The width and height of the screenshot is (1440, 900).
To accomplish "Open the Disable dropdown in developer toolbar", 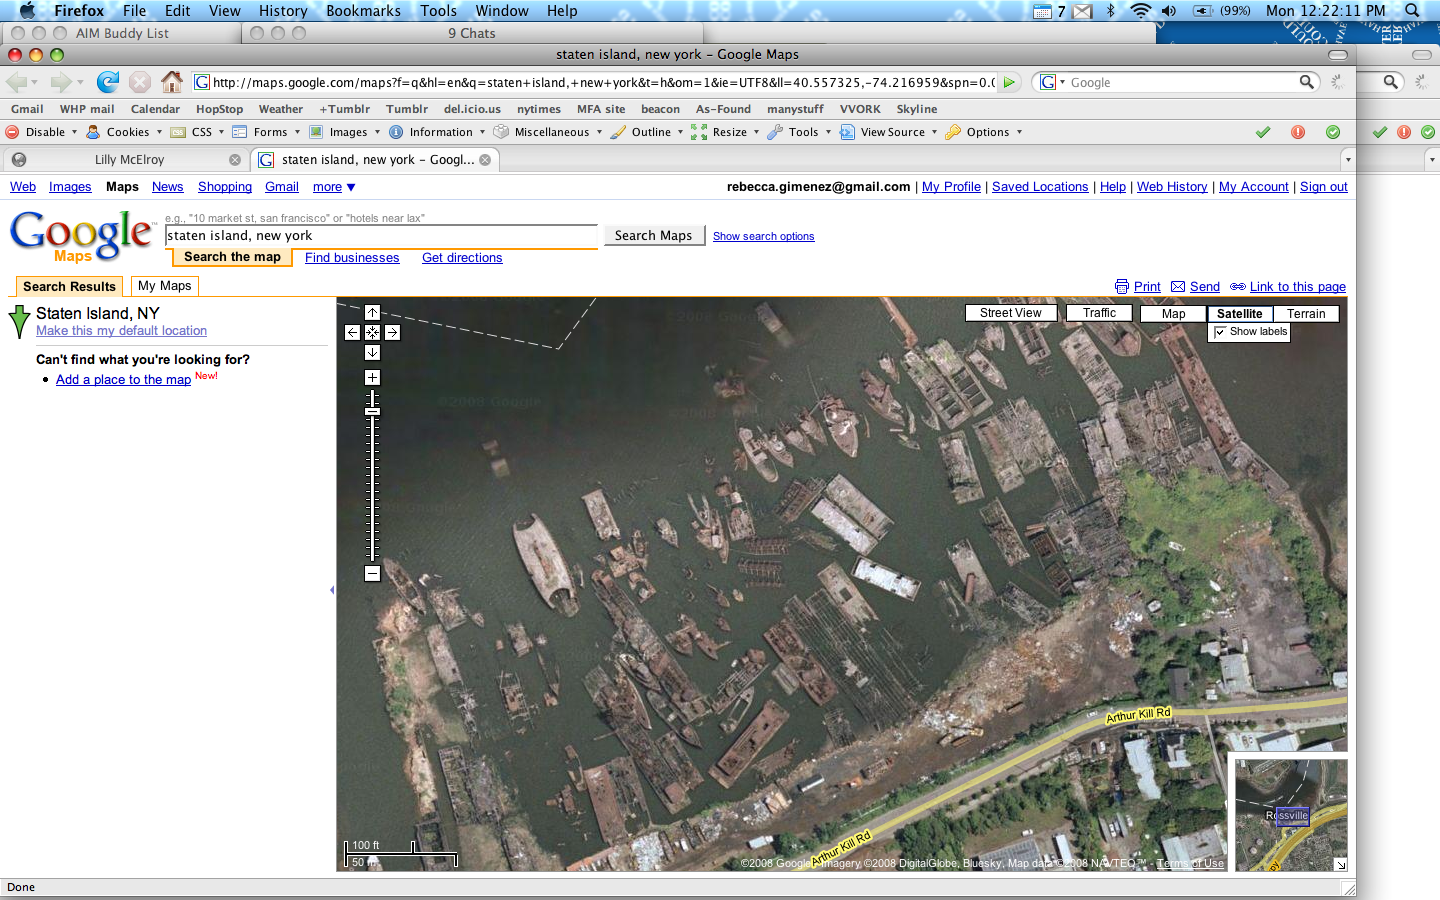I will coord(42,132).
